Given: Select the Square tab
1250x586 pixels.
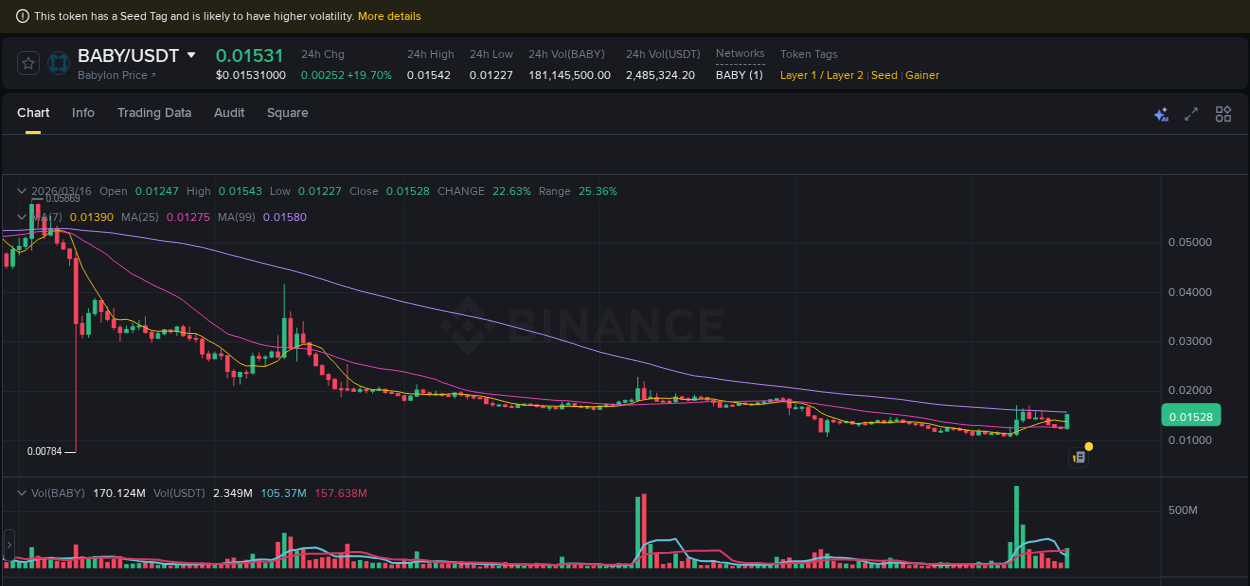Looking at the screenshot, I should click(x=287, y=113).
